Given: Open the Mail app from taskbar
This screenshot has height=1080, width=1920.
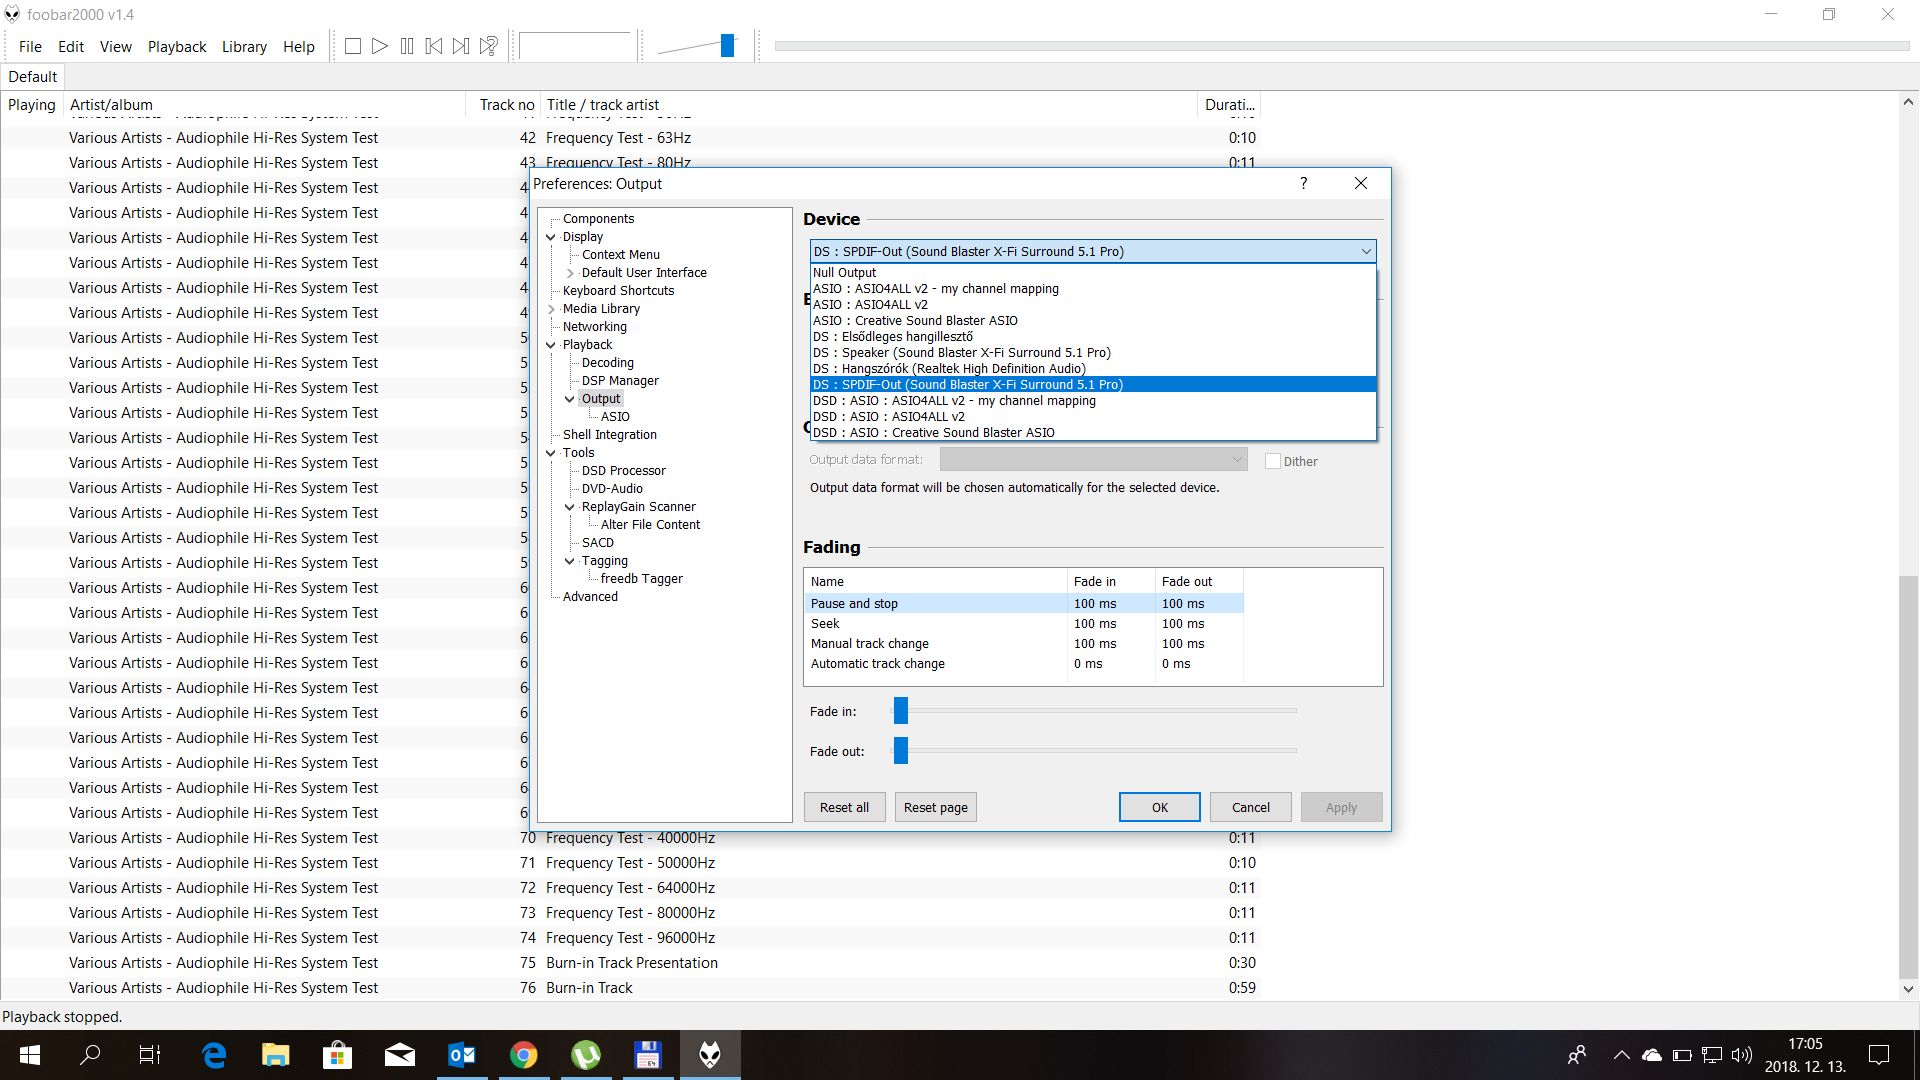Looking at the screenshot, I should pyautogui.click(x=400, y=1055).
